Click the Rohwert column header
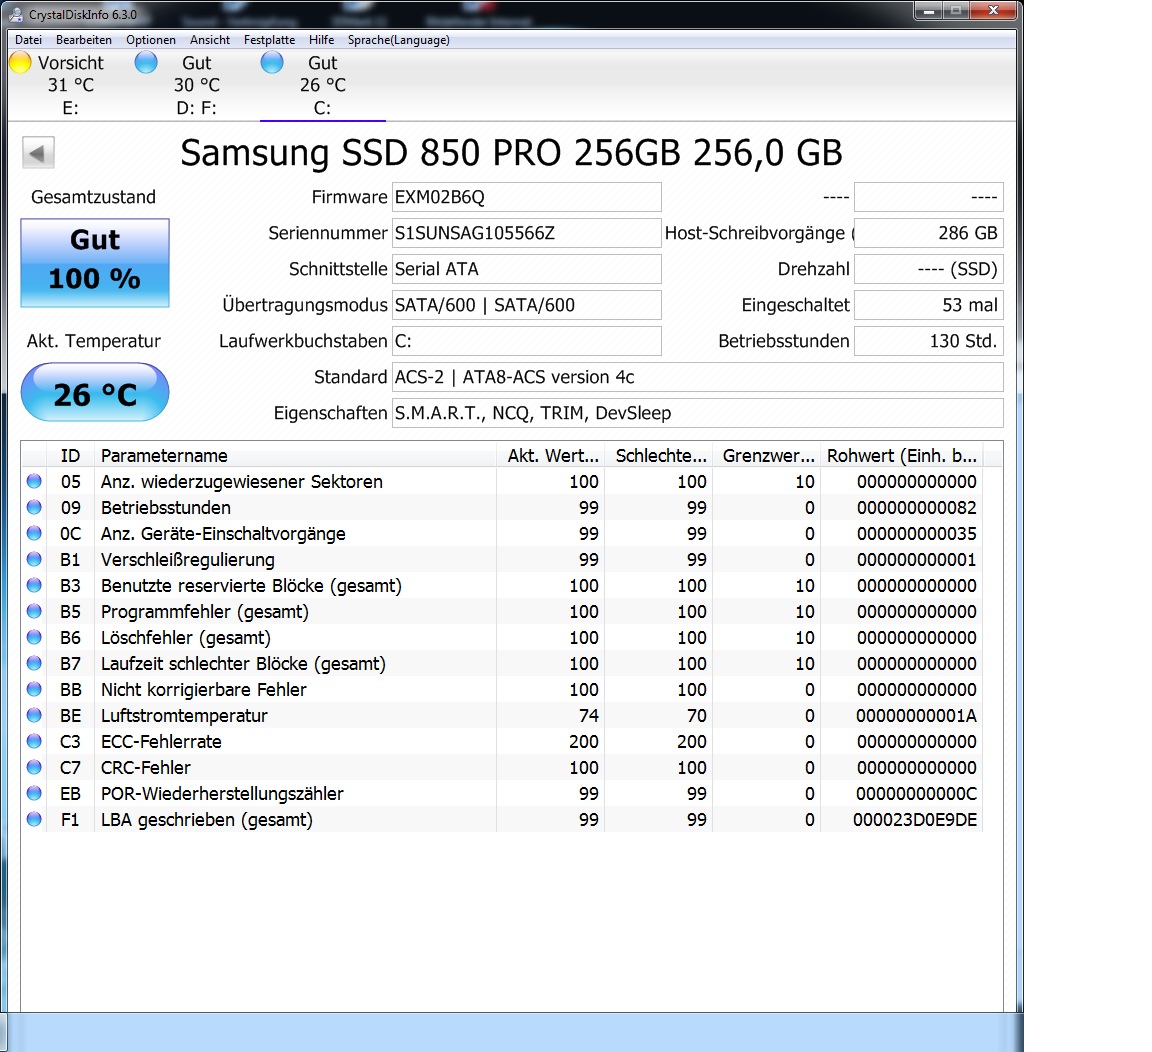Screen dimensions: 1152x1052 pyautogui.click(x=901, y=455)
